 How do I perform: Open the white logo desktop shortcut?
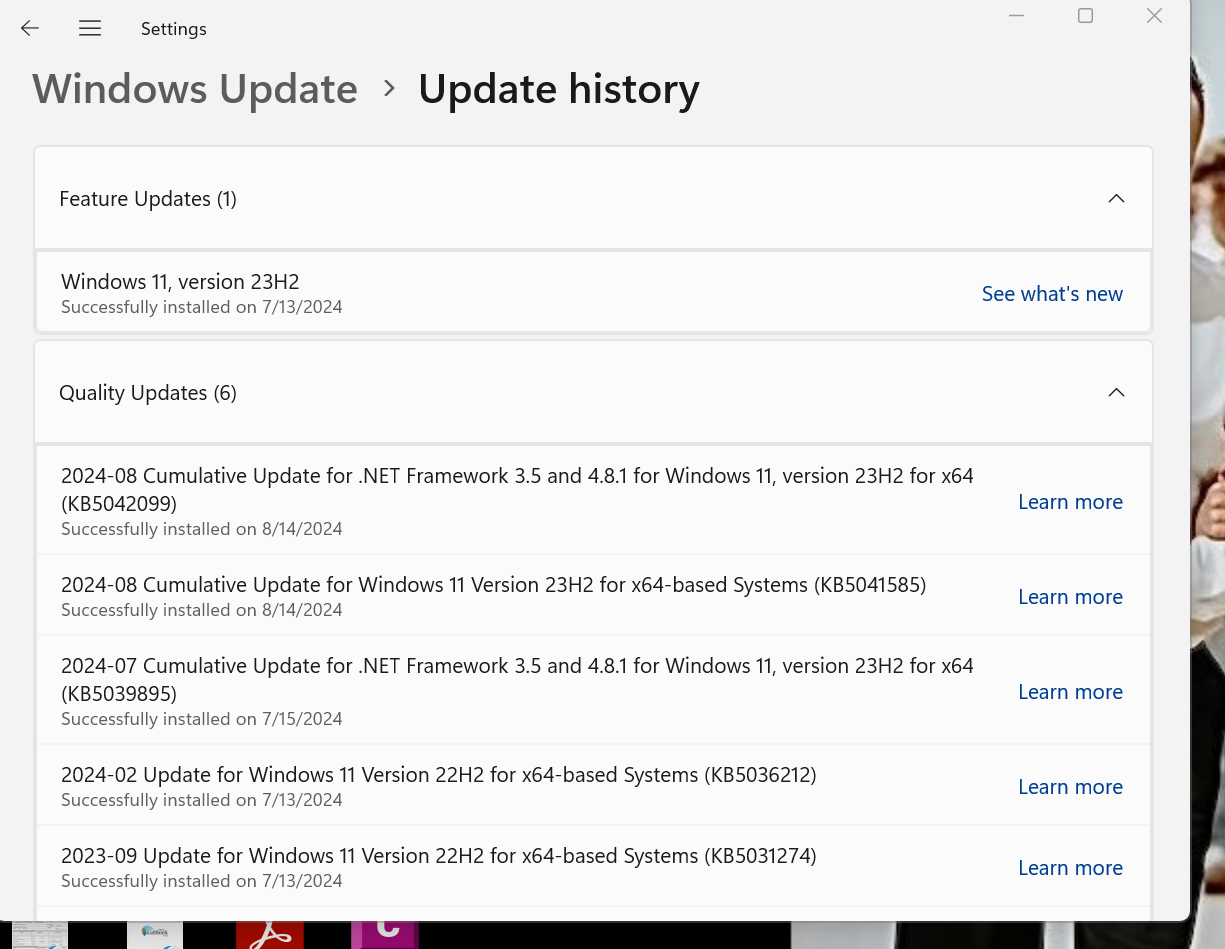pyautogui.click(x=155, y=936)
